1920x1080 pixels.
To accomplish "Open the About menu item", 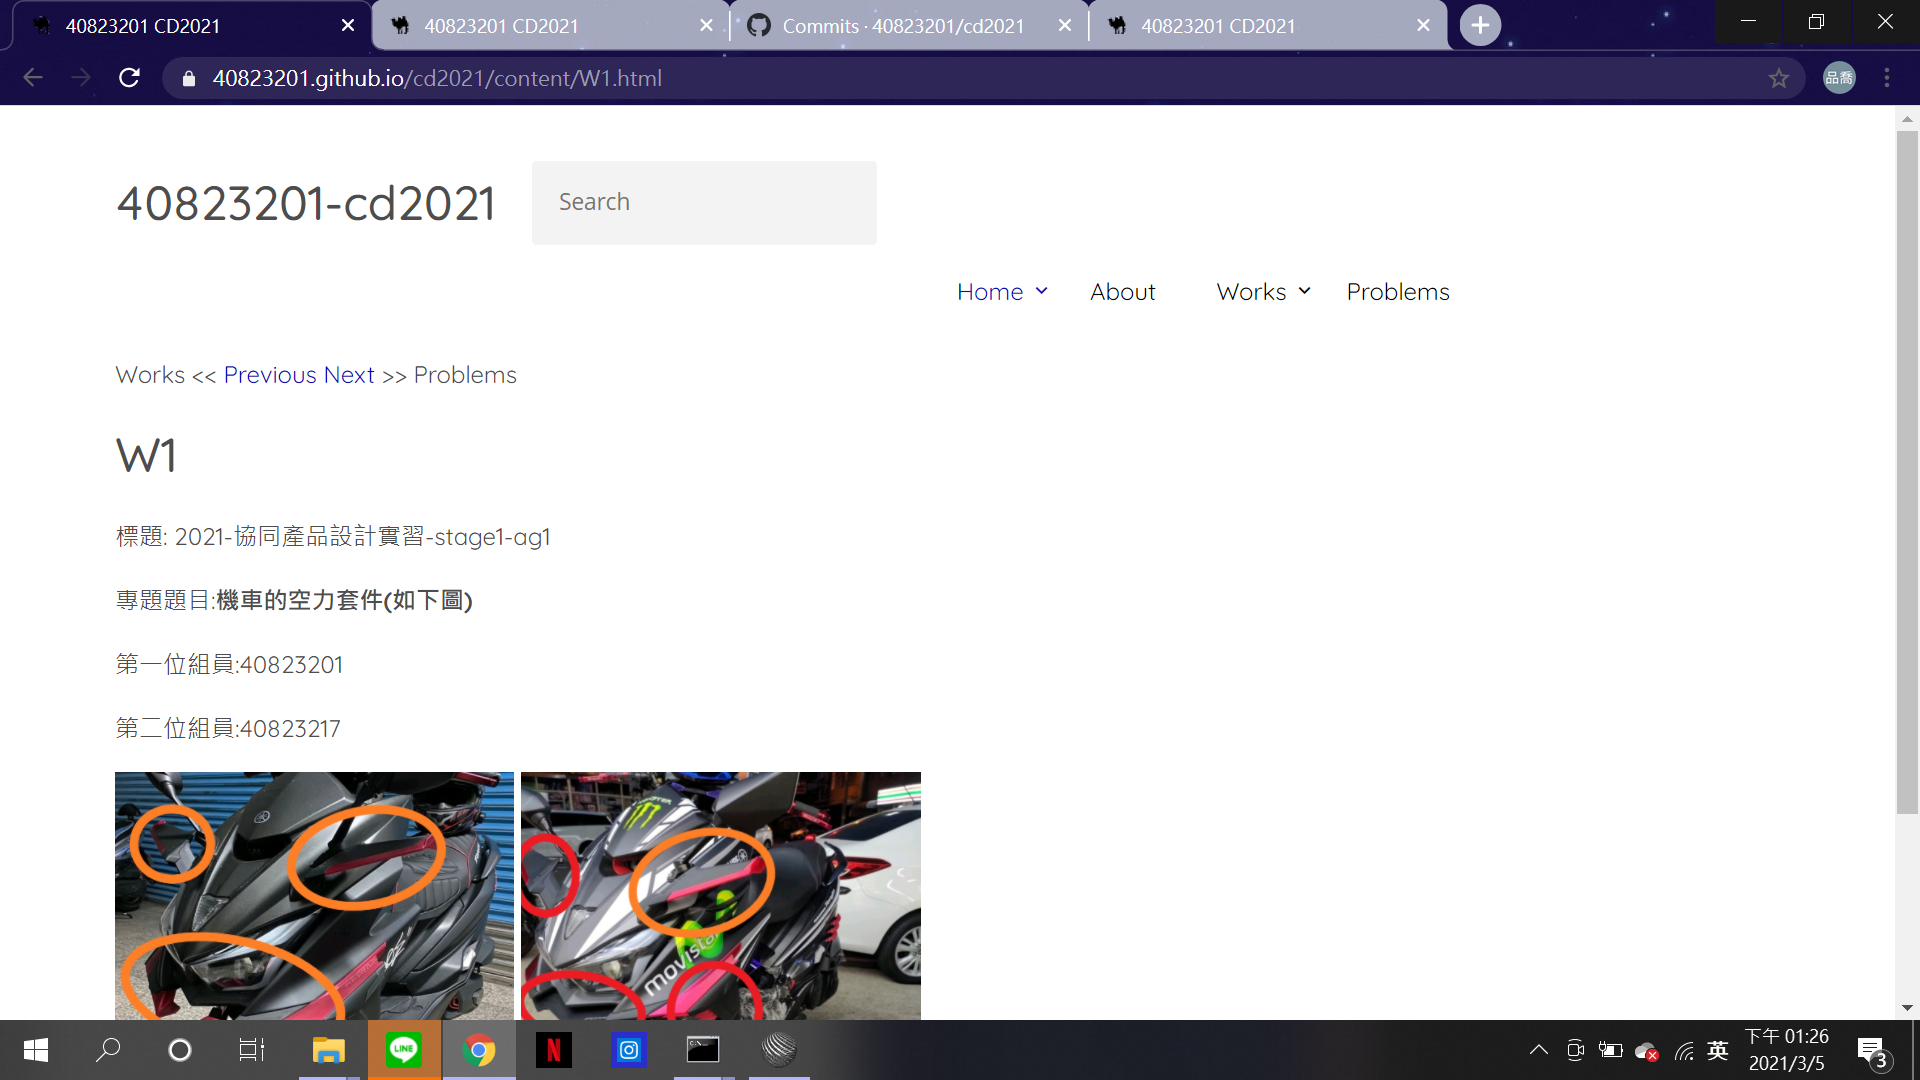I will [1122, 292].
